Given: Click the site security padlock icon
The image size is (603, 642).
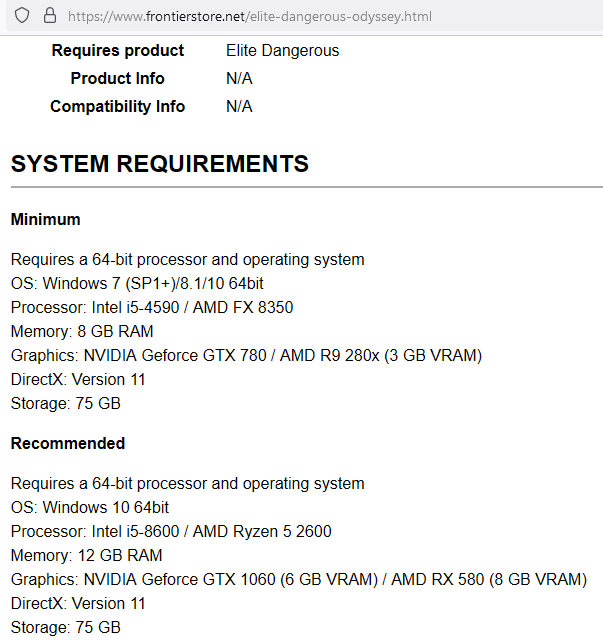Looking at the screenshot, I should coord(50,16).
